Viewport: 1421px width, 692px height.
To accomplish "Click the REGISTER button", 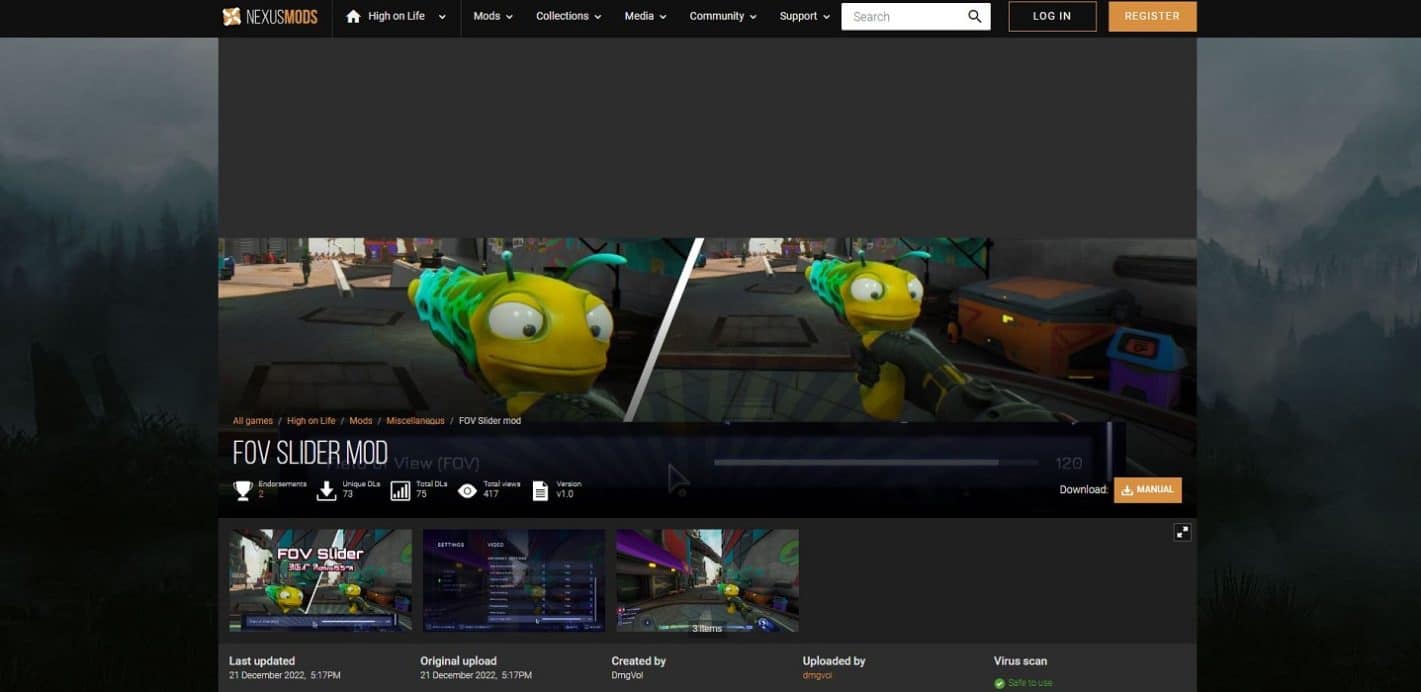I will pyautogui.click(x=1152, y=16).
